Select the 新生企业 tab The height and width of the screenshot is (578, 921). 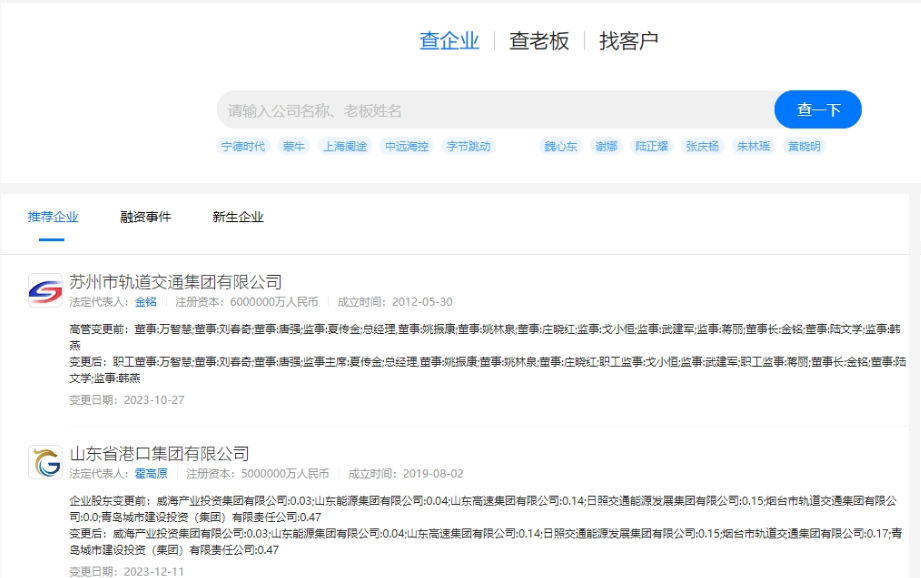point(238,217)
